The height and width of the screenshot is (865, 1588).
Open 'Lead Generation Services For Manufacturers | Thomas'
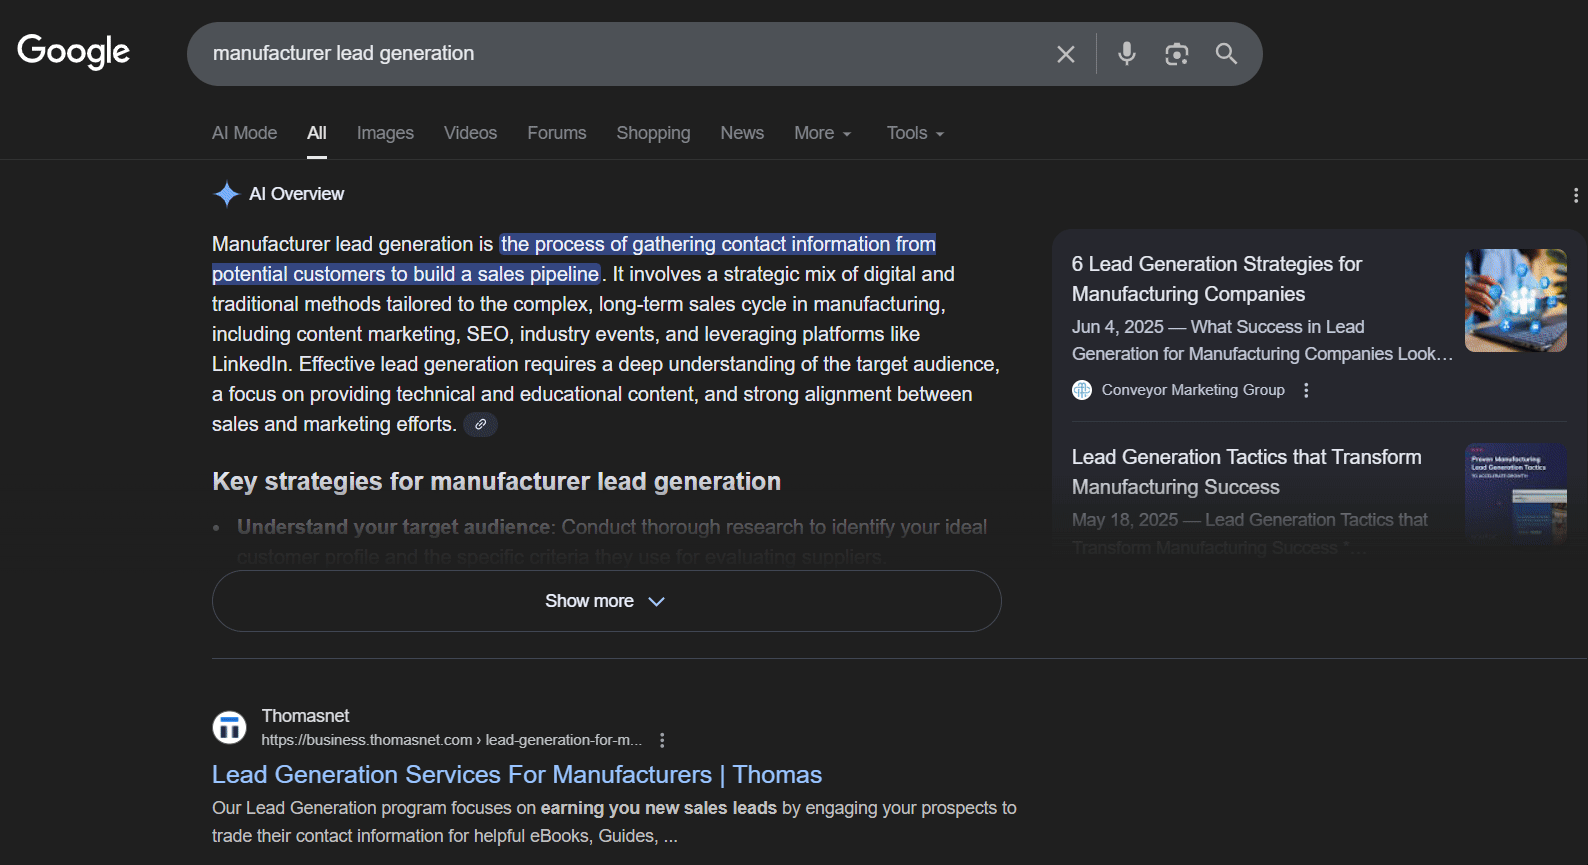(517, 775)
